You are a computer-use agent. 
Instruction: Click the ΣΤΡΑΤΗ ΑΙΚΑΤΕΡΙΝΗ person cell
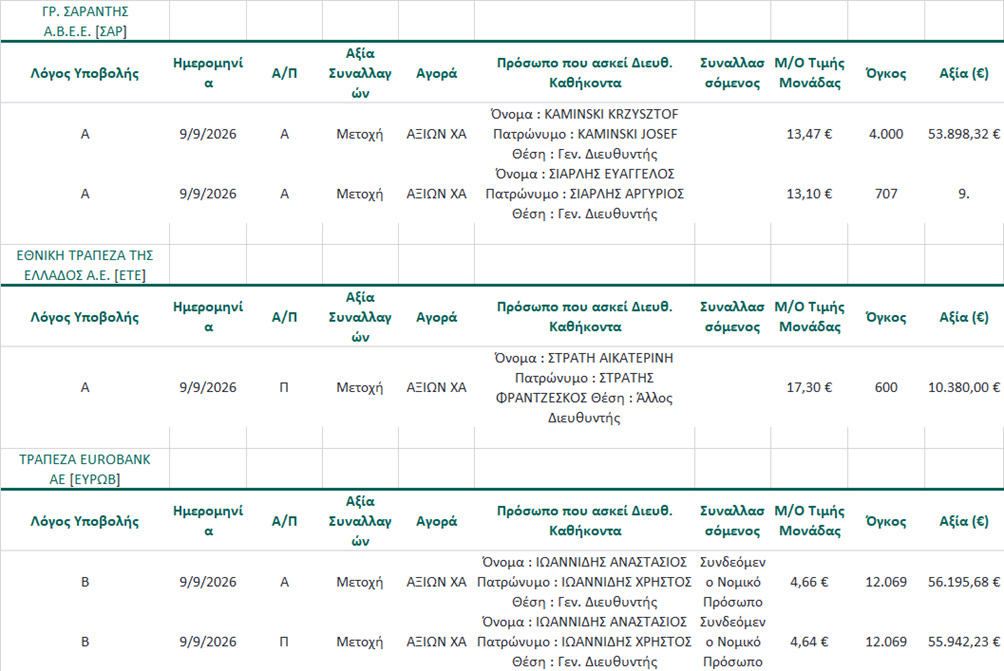pyautogui.click(x=585, y=387)
